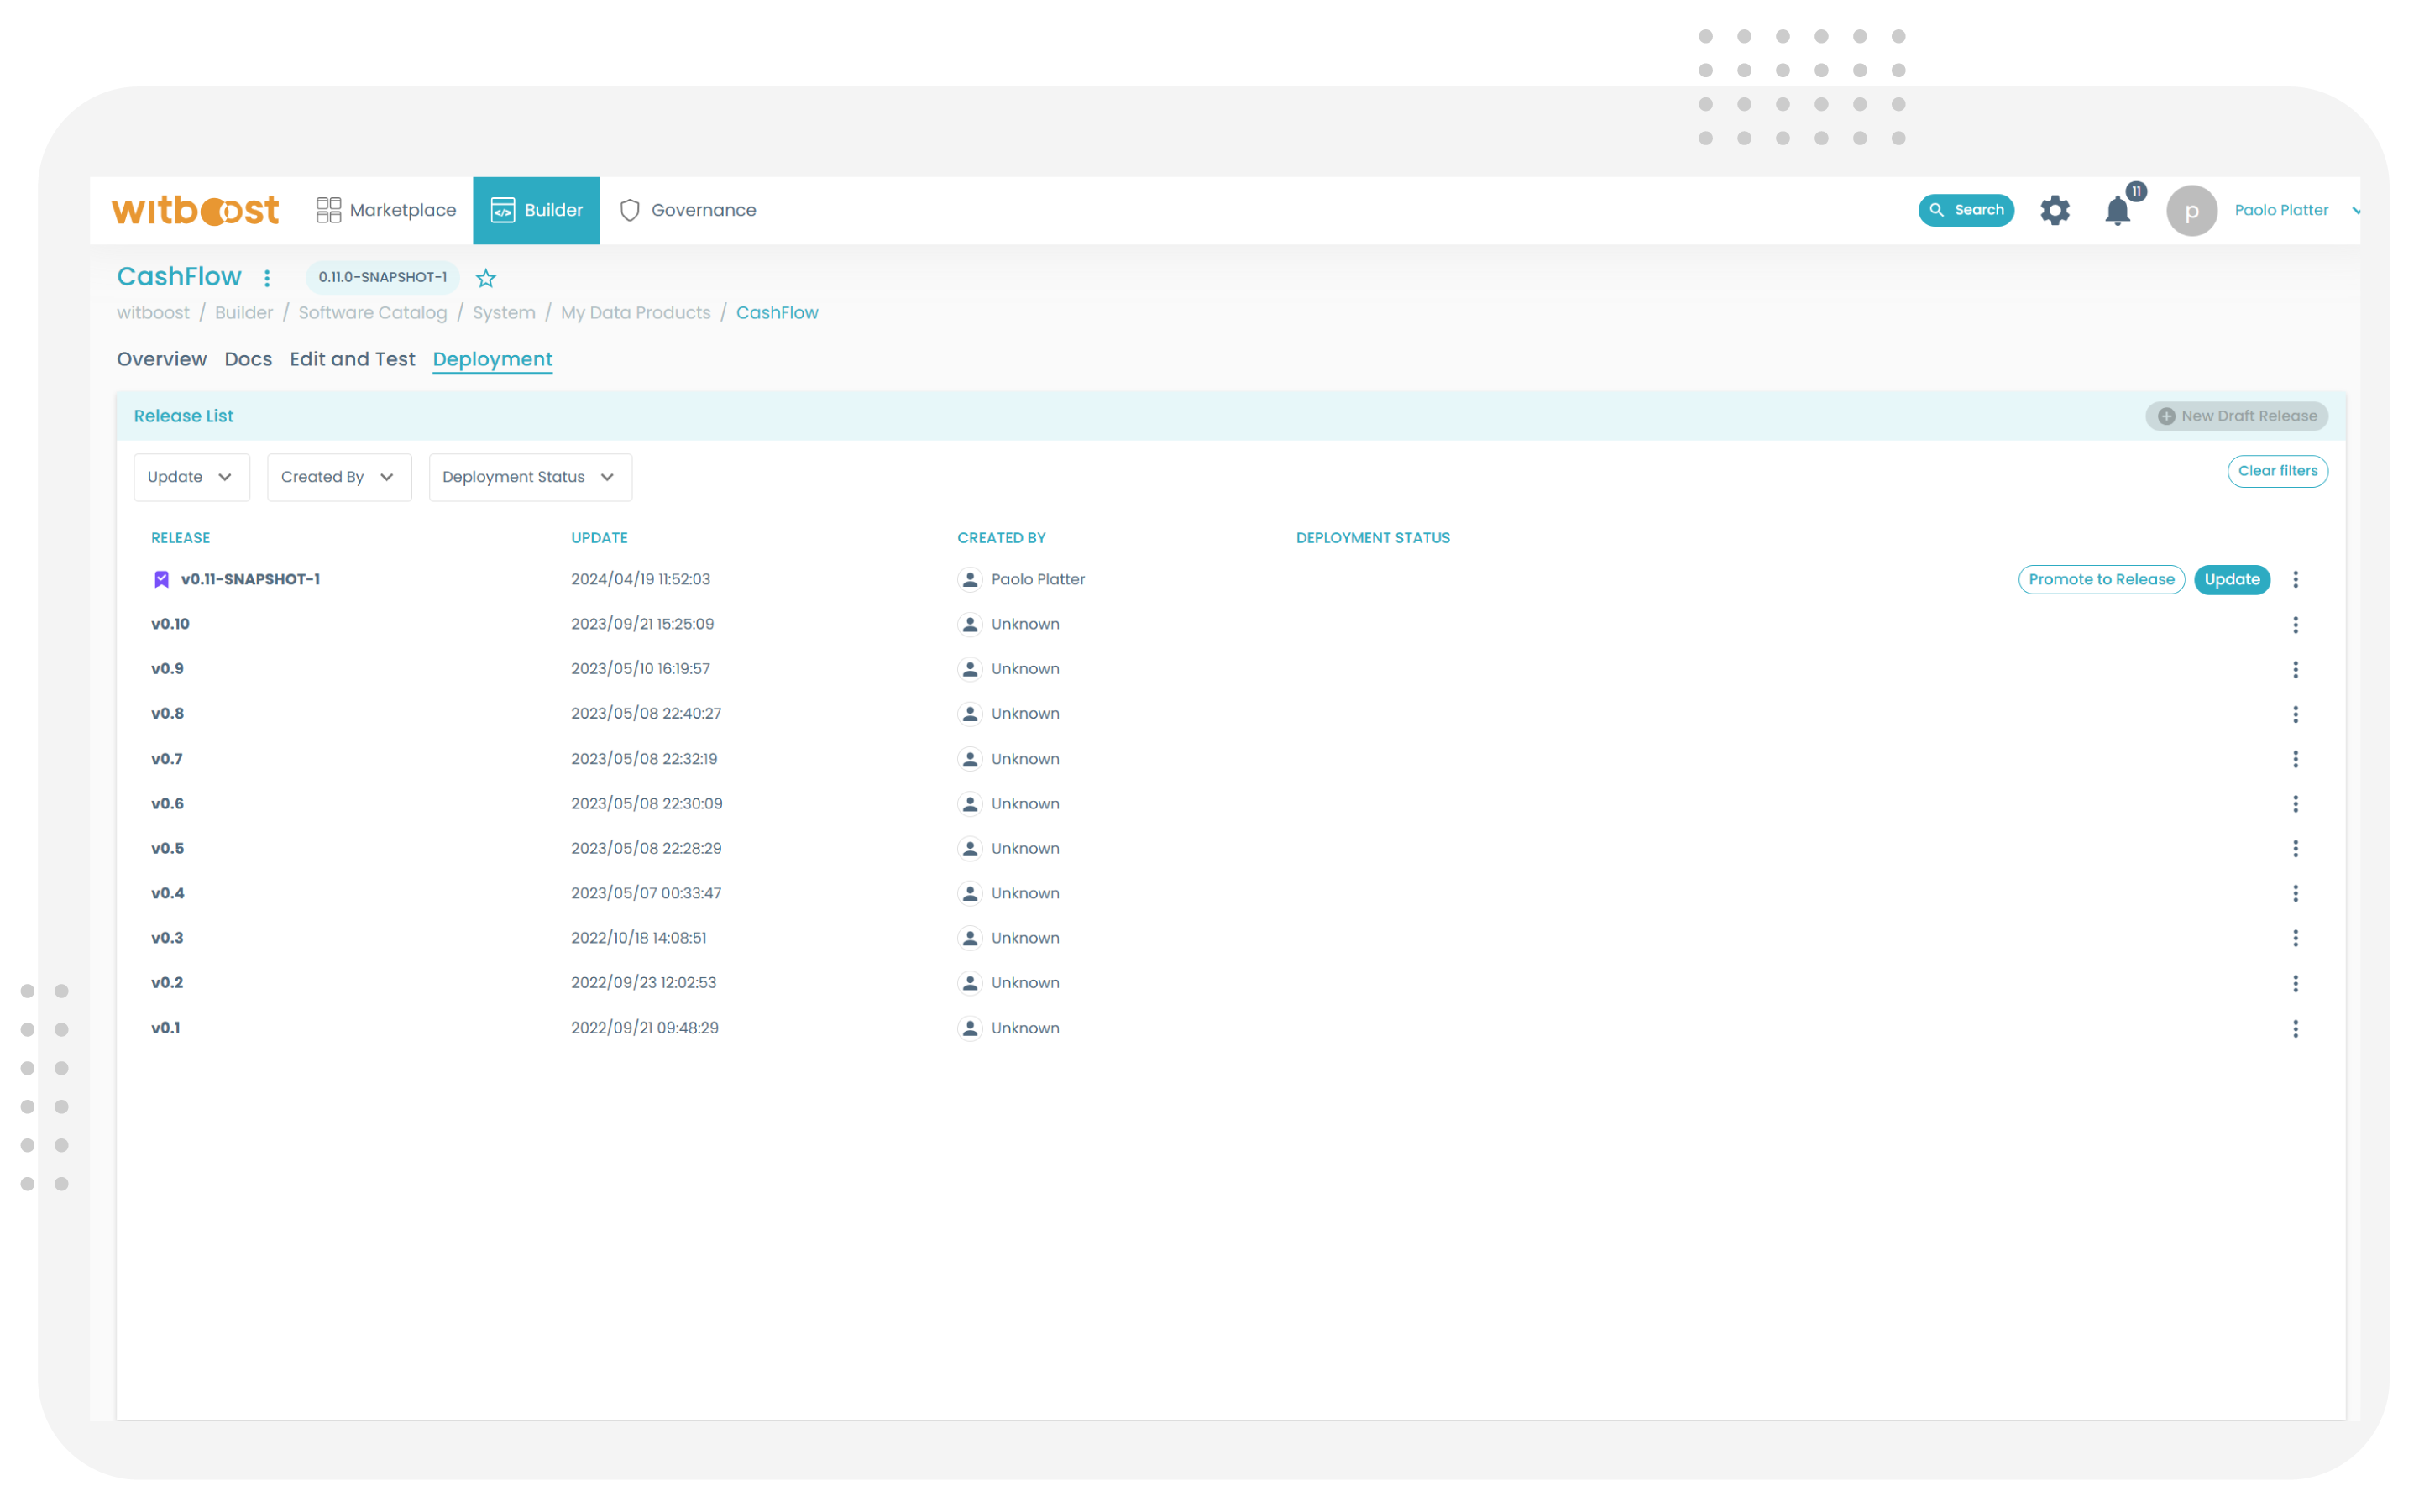Promote v0.11-SNAPSHOT-1 to release
2419x1512 pixels.
point(2100,579)
